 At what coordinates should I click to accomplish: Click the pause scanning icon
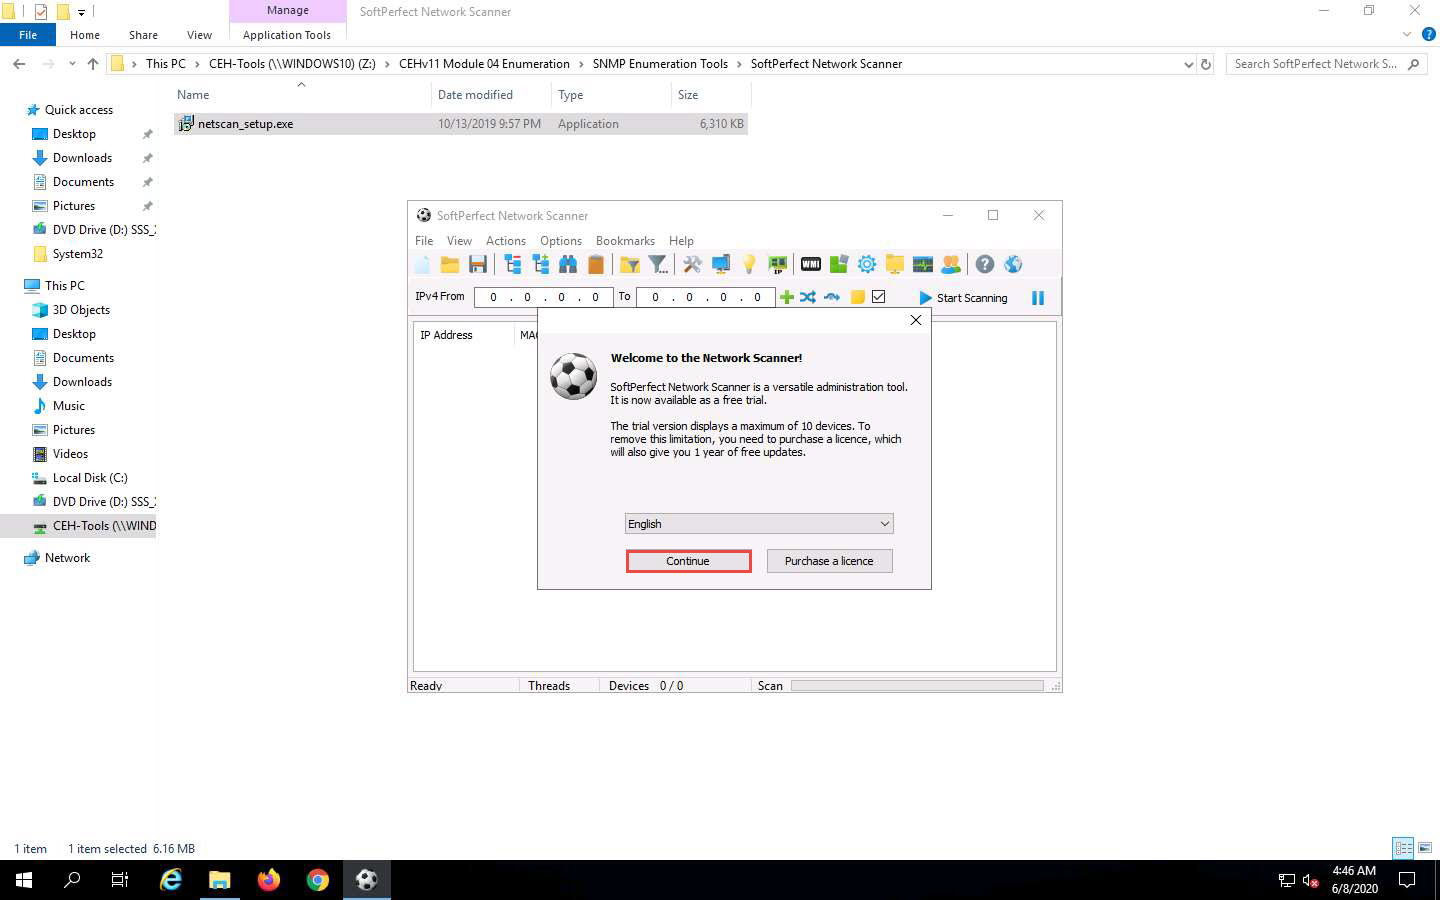coord(1038,298)
